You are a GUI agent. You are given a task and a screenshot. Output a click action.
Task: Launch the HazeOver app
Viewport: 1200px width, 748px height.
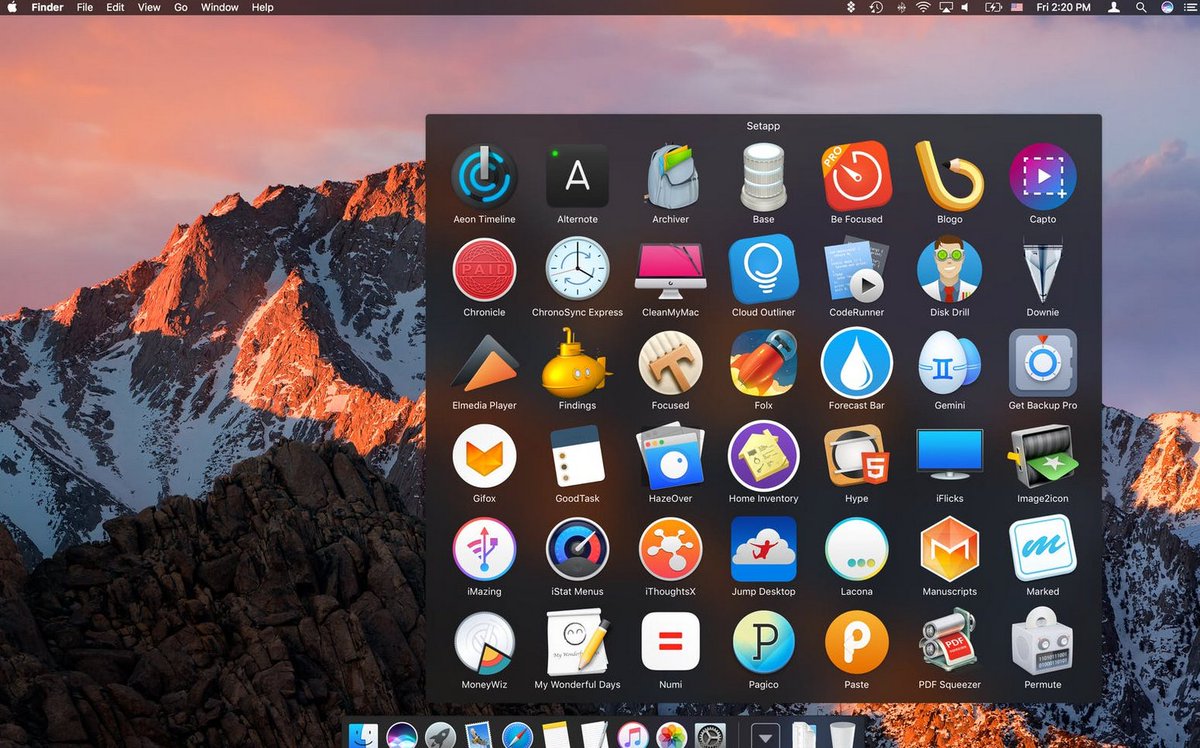[670, 455]
